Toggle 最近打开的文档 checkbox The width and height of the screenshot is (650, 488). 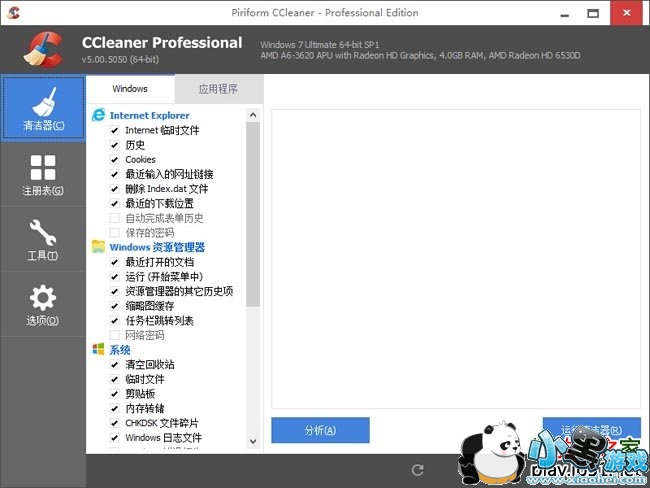(114, 262)
